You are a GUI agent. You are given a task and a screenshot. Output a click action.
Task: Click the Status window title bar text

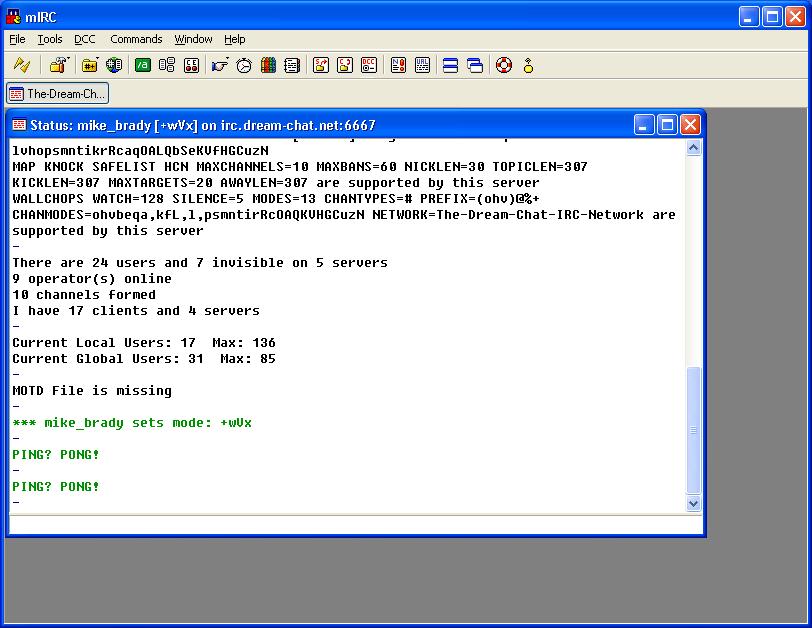pos(202,125)
